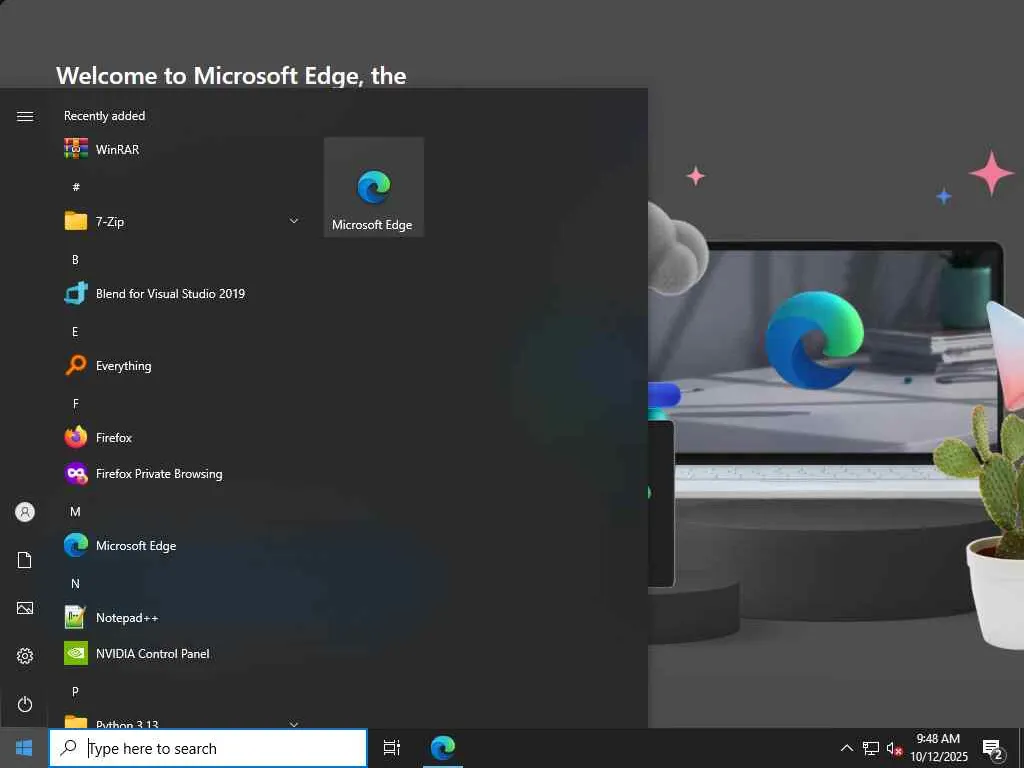Jump to the B letter header
This screenshot has height=768, width=1024.
[75, 259]
